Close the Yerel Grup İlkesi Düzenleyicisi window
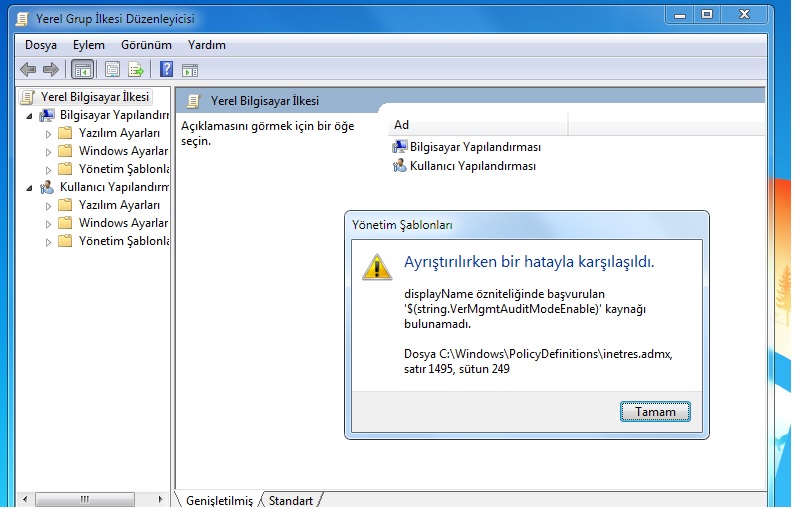The image size is (793, 509). click(744, 15)
